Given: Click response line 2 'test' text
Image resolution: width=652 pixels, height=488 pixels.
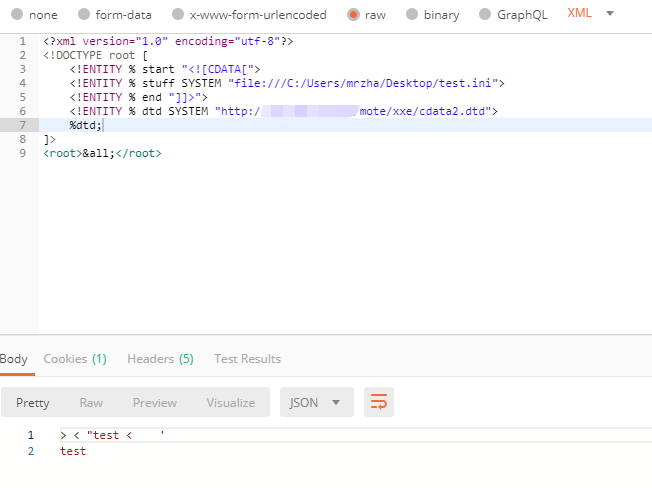Looking at the screenshot, I should tap(73, 451).
